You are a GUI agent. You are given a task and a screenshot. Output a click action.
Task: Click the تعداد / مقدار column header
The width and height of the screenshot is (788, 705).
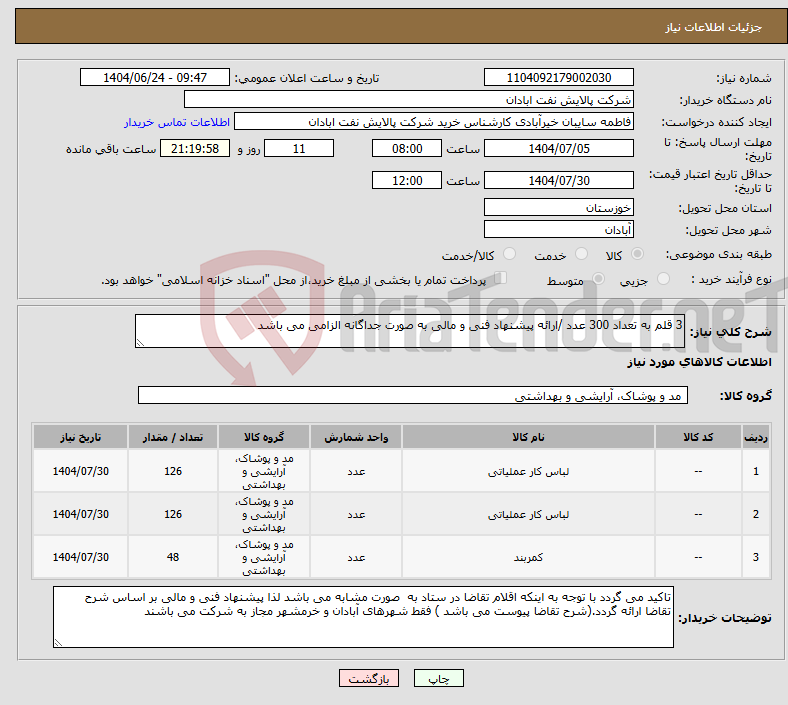(x=173, y=437)
